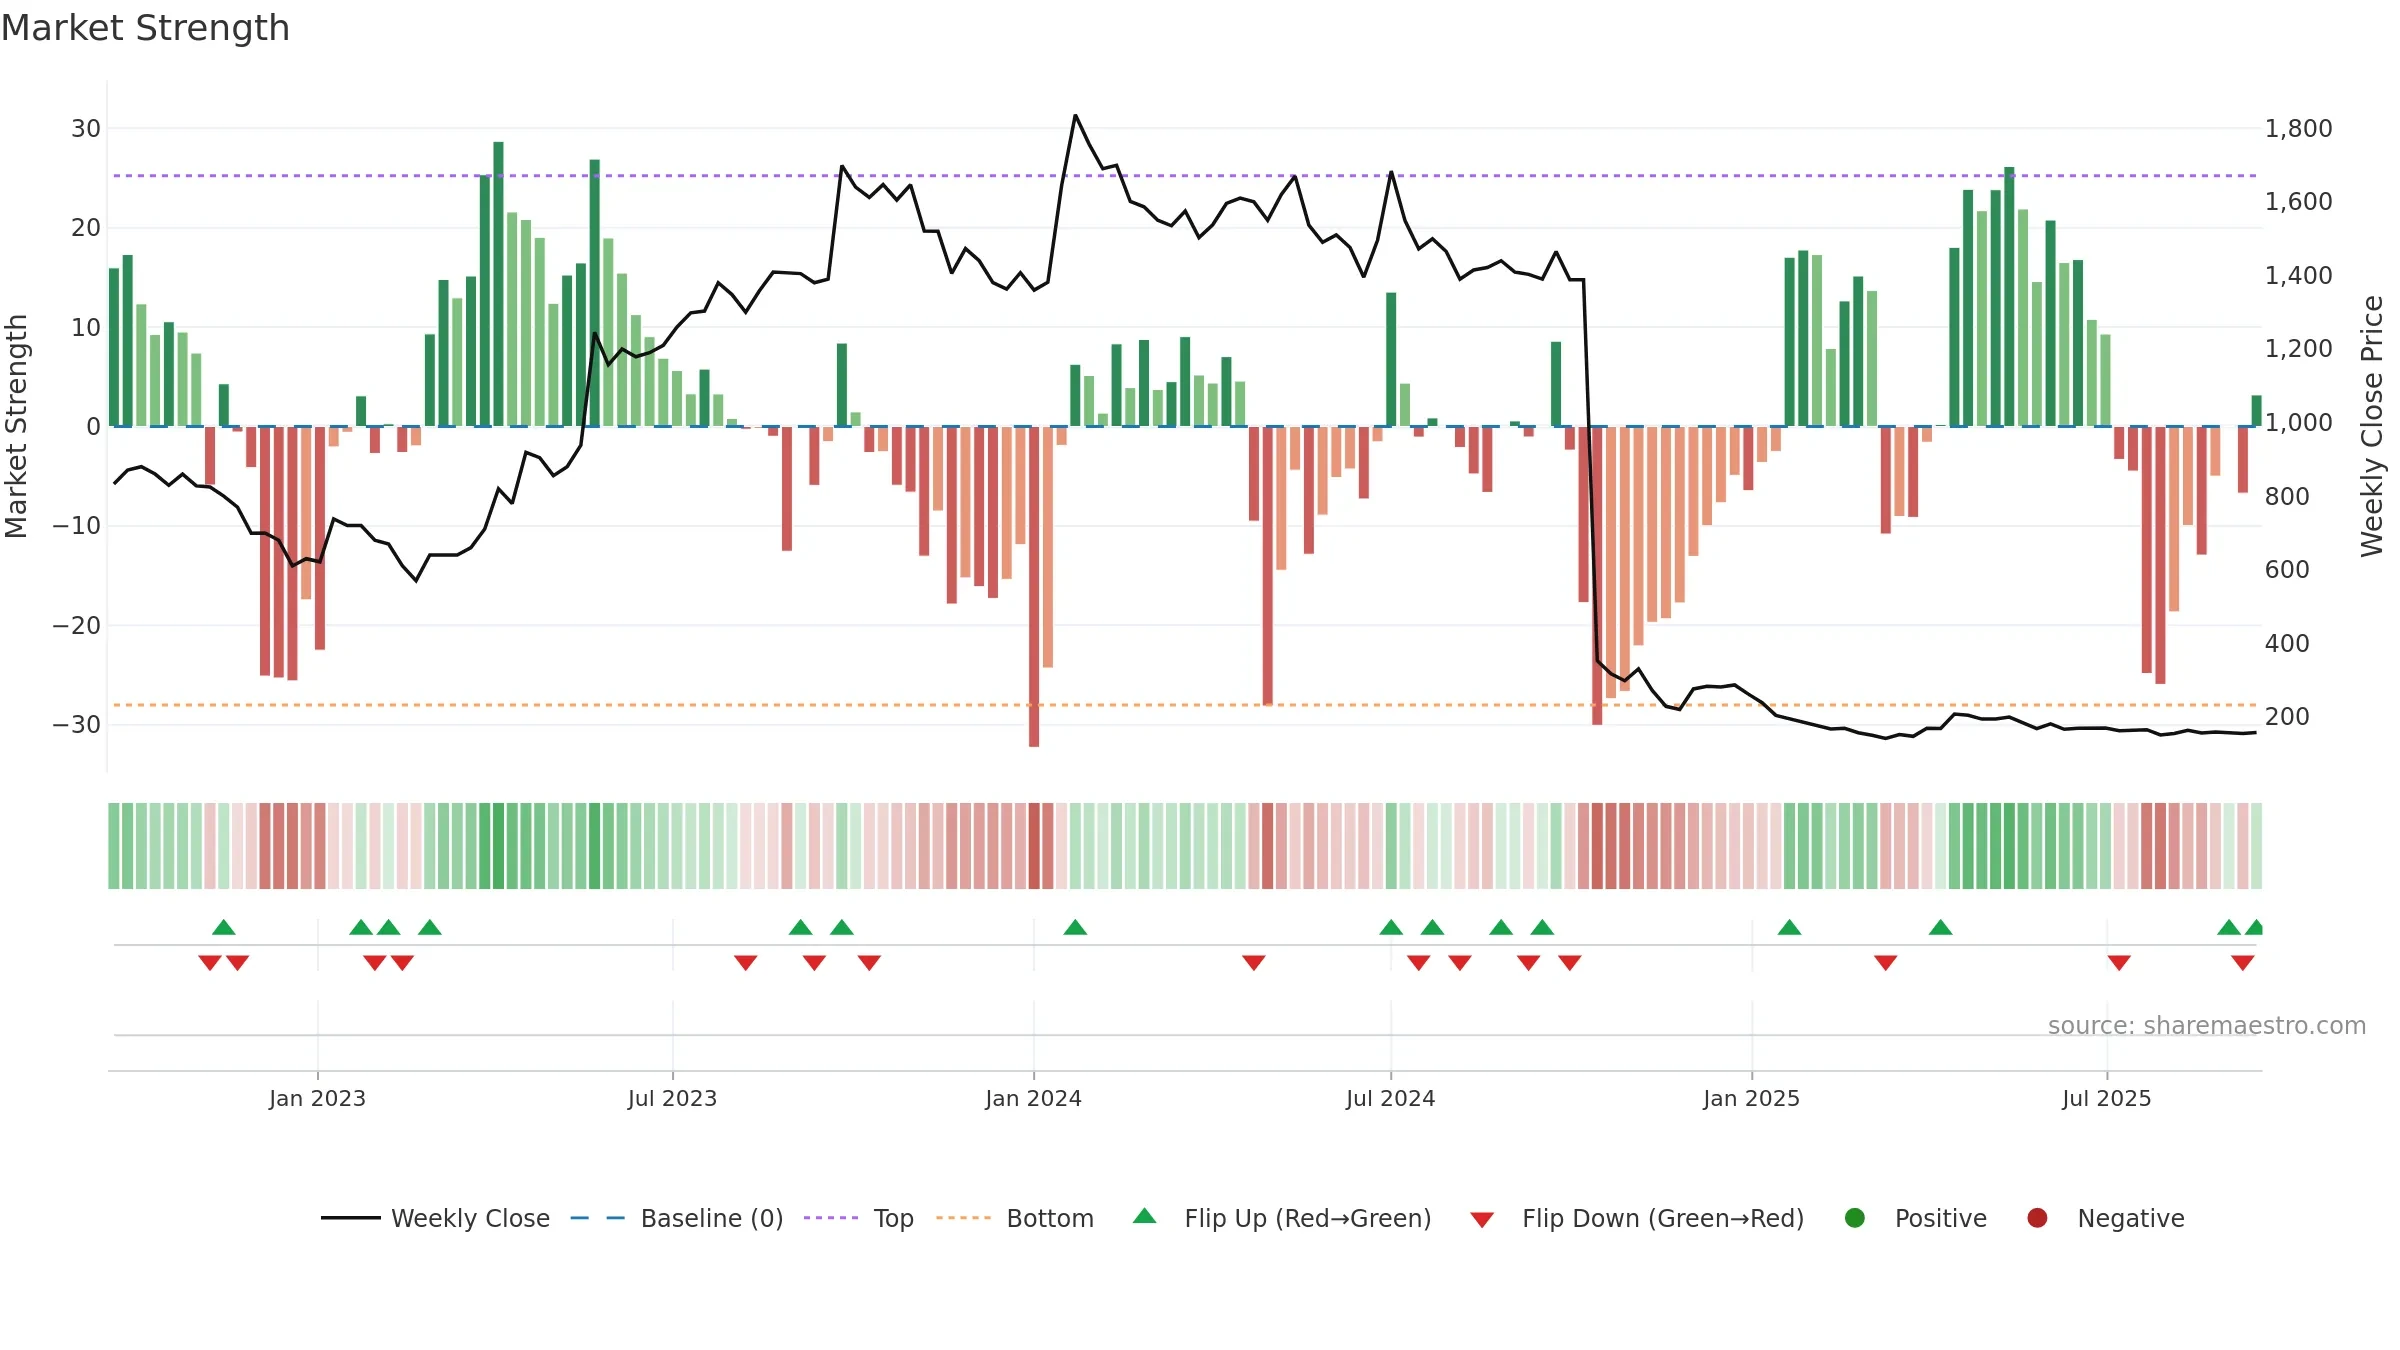Toggle the Bottom legend entry
This screenshot has height=1350, width=2400.
point(1015,1218)
